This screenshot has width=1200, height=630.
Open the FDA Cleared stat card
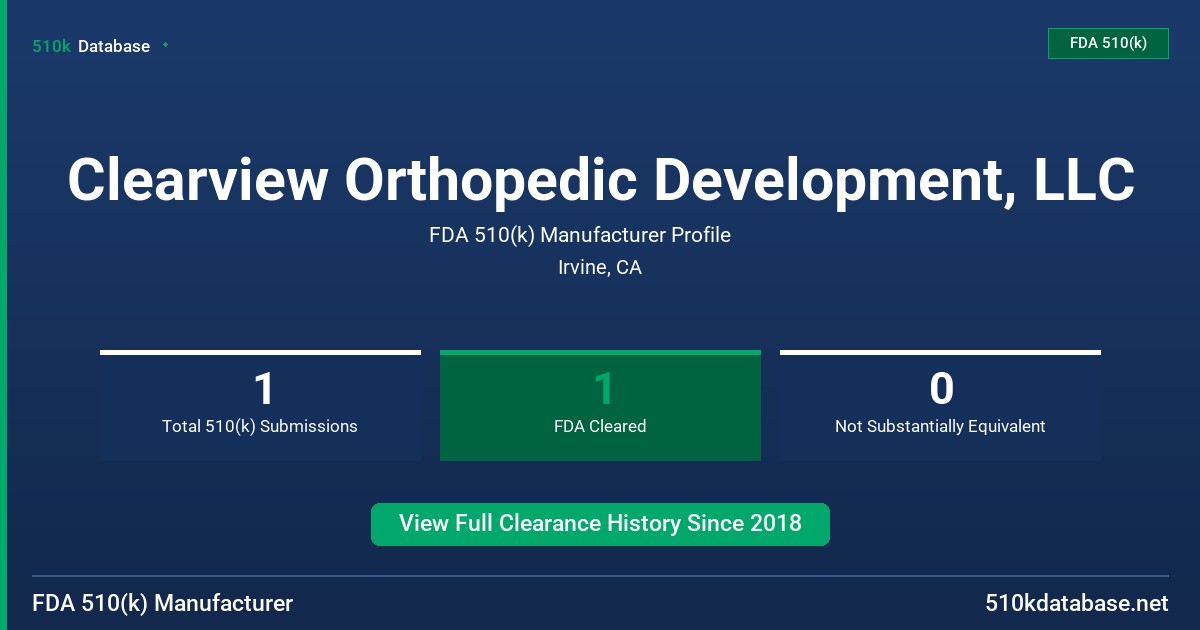(x=600, y=405)
